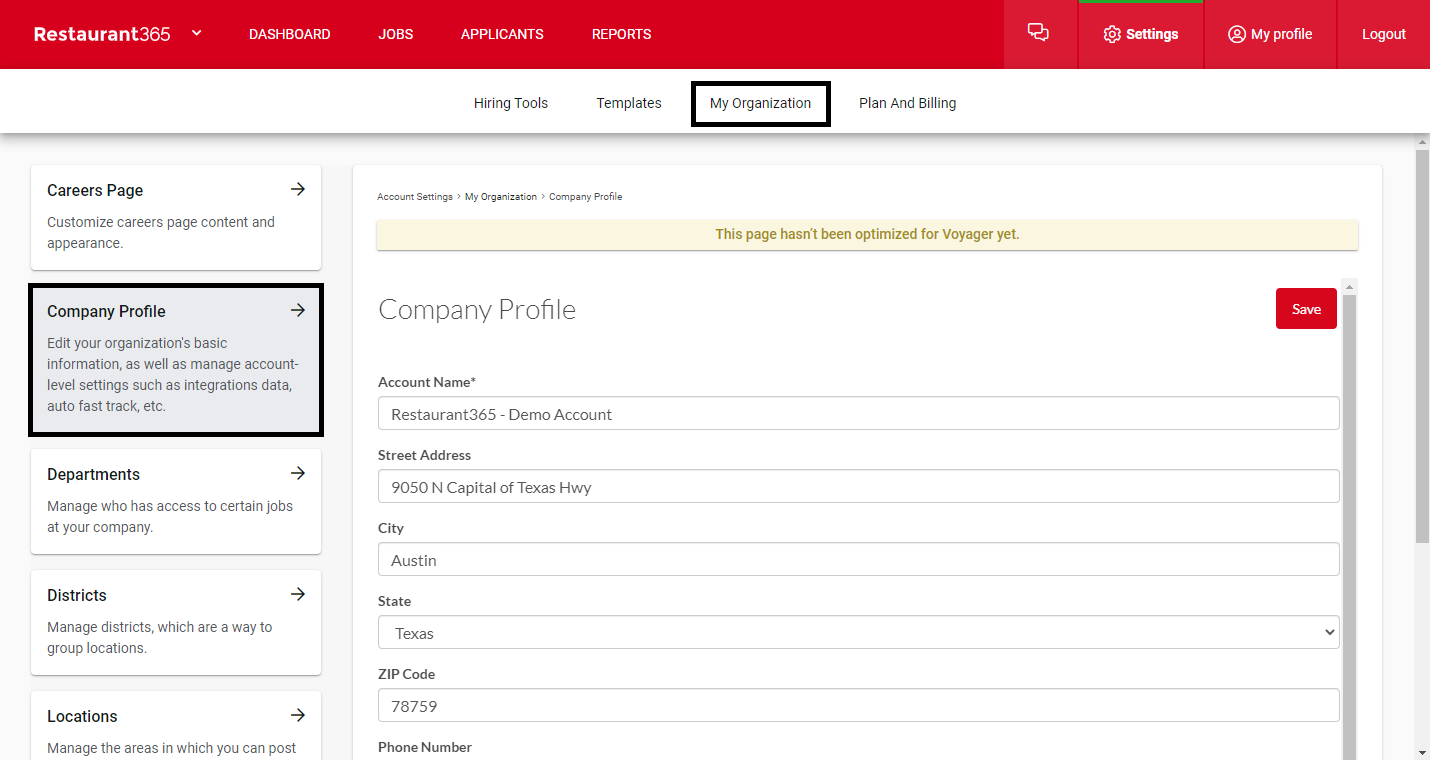Click the Careers Page arrow icon
Screen dimensions: 1430x760
pos(298,189)
